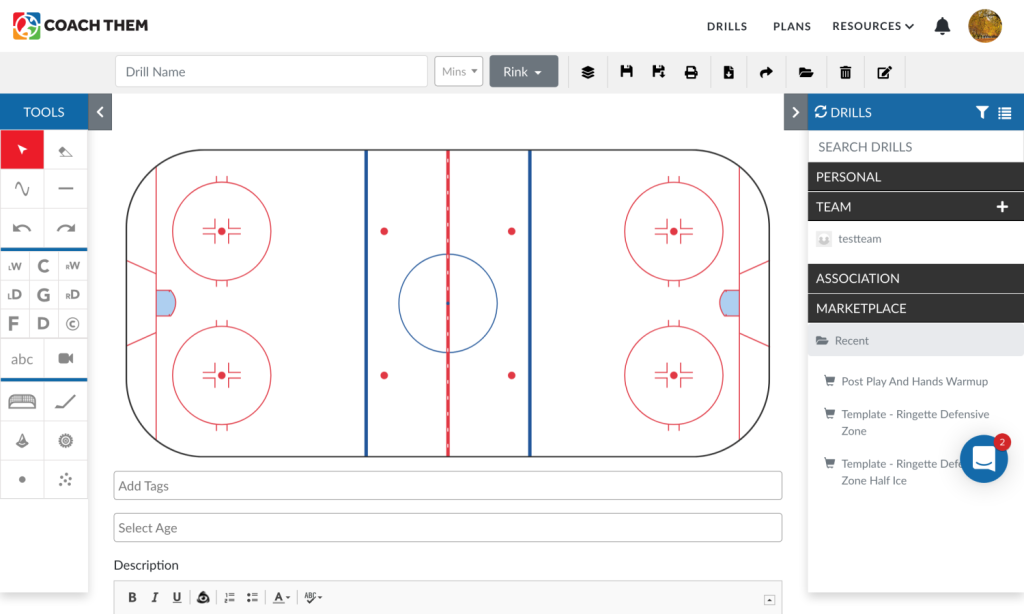This screenshot has height=614, width=1024.
Task: Choose the hockey net tool
Action: click(x=22, y=402)
